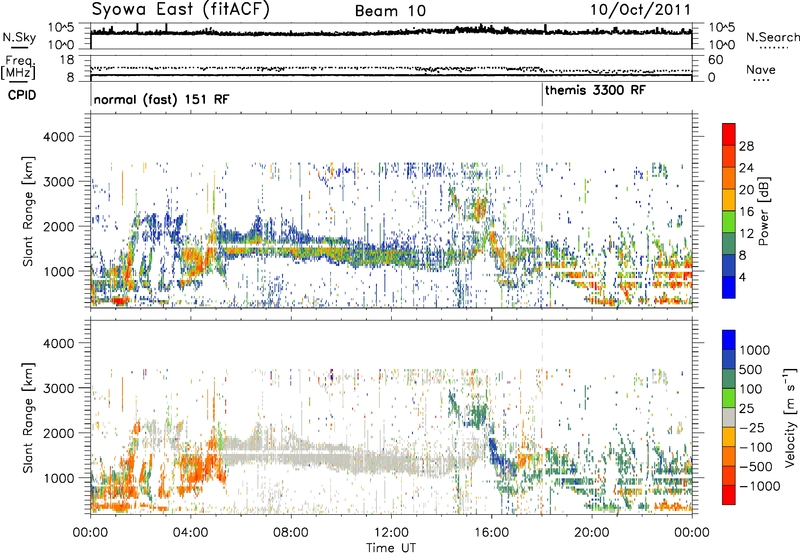
Task: Click the "60" Nave axis tick
Action: pyautogui.click(x=715, y=60)
